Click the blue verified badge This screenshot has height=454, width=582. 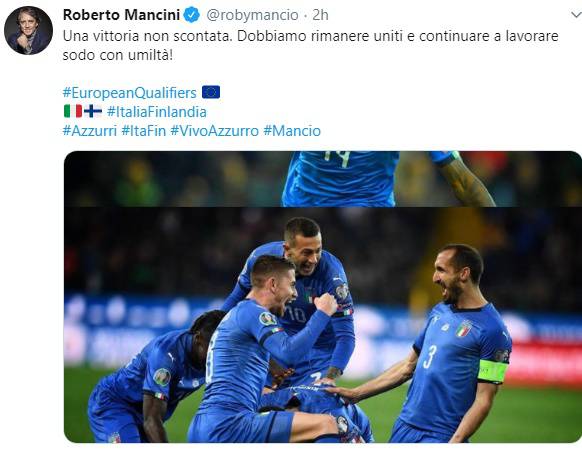(x=192, y=15)
